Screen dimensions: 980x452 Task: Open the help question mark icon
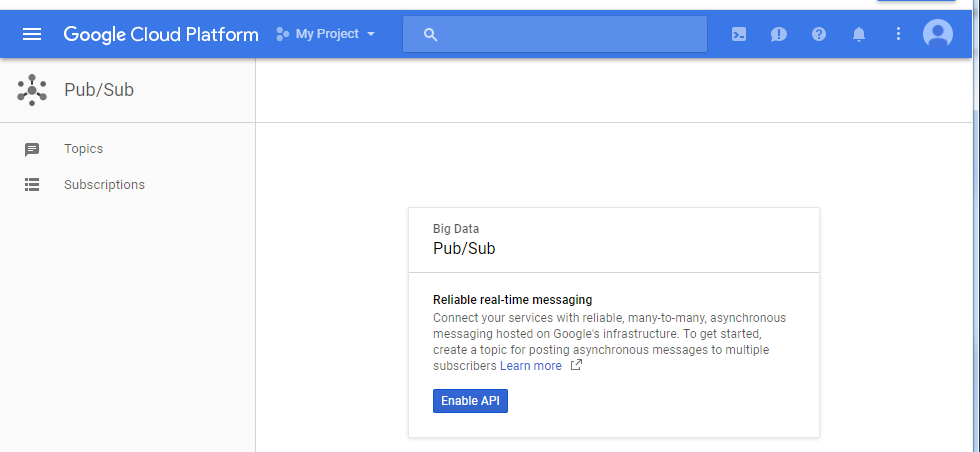click(819, 34)
